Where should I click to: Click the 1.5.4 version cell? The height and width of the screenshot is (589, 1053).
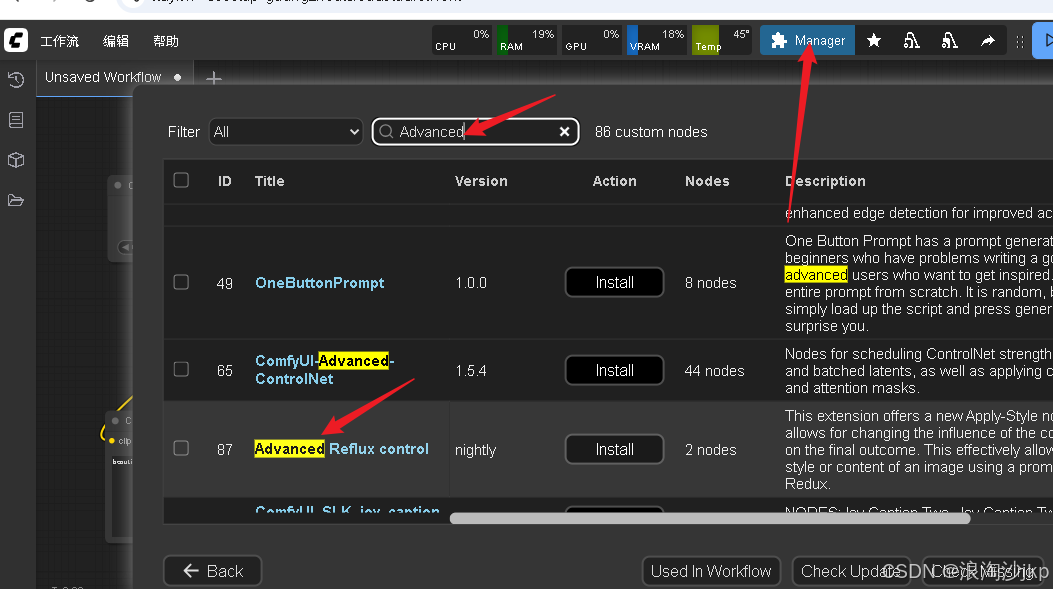pyautogui.click(x=471, y=371)
